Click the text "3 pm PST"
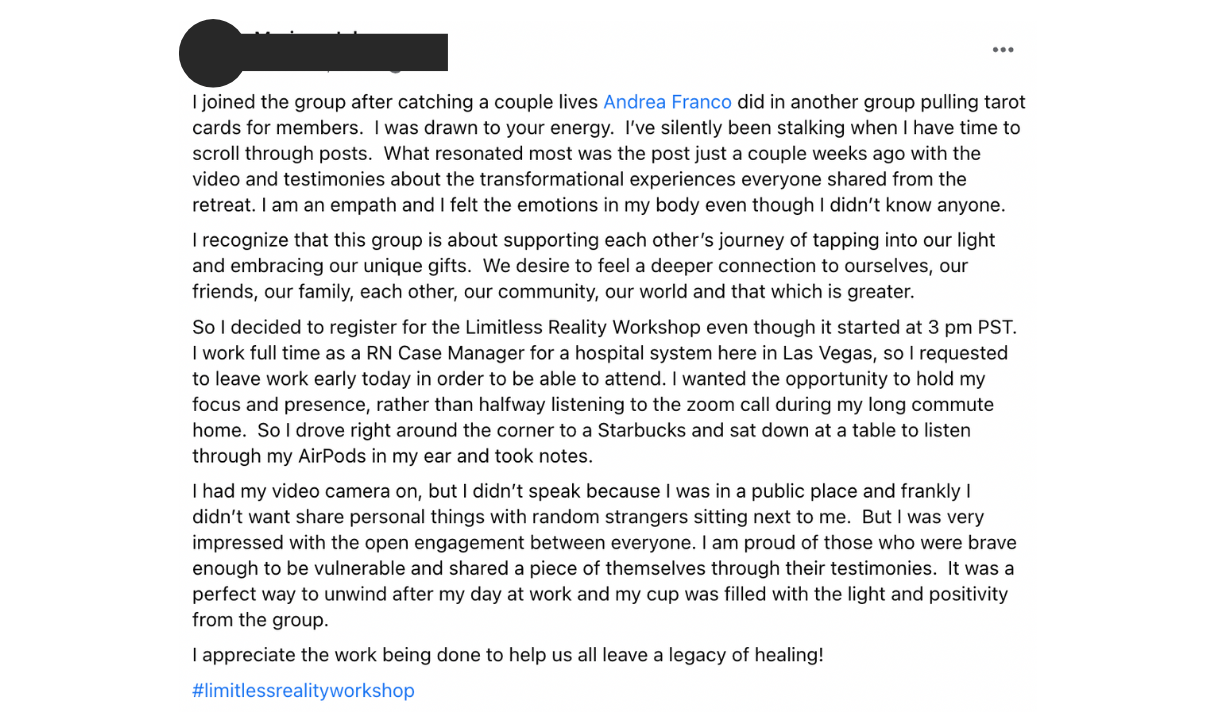This screenshot has height=712, width=1216. [976, 327]
